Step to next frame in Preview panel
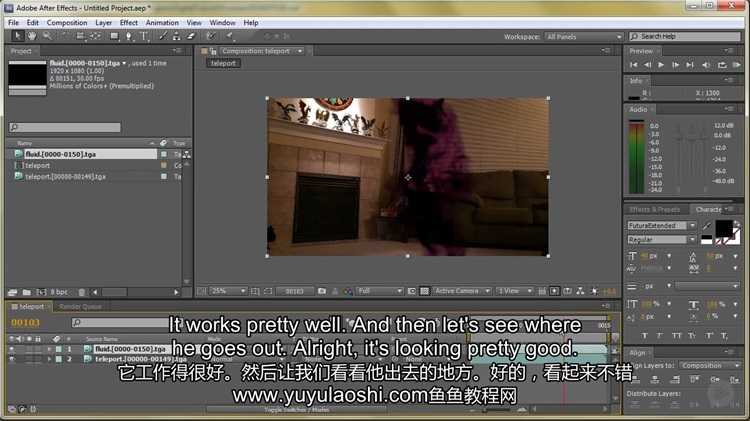 tap(675, 65)
